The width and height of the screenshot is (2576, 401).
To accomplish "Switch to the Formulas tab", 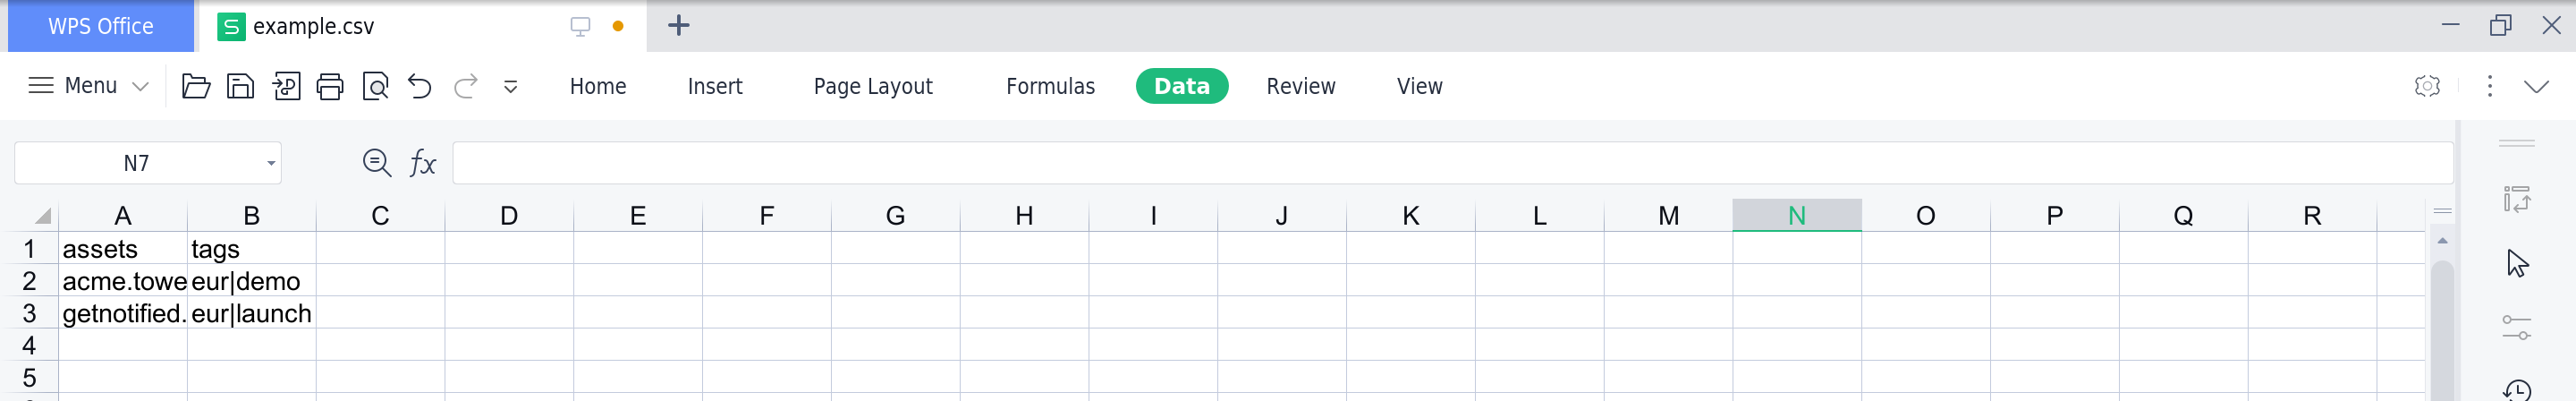I will pos(1050,86).
